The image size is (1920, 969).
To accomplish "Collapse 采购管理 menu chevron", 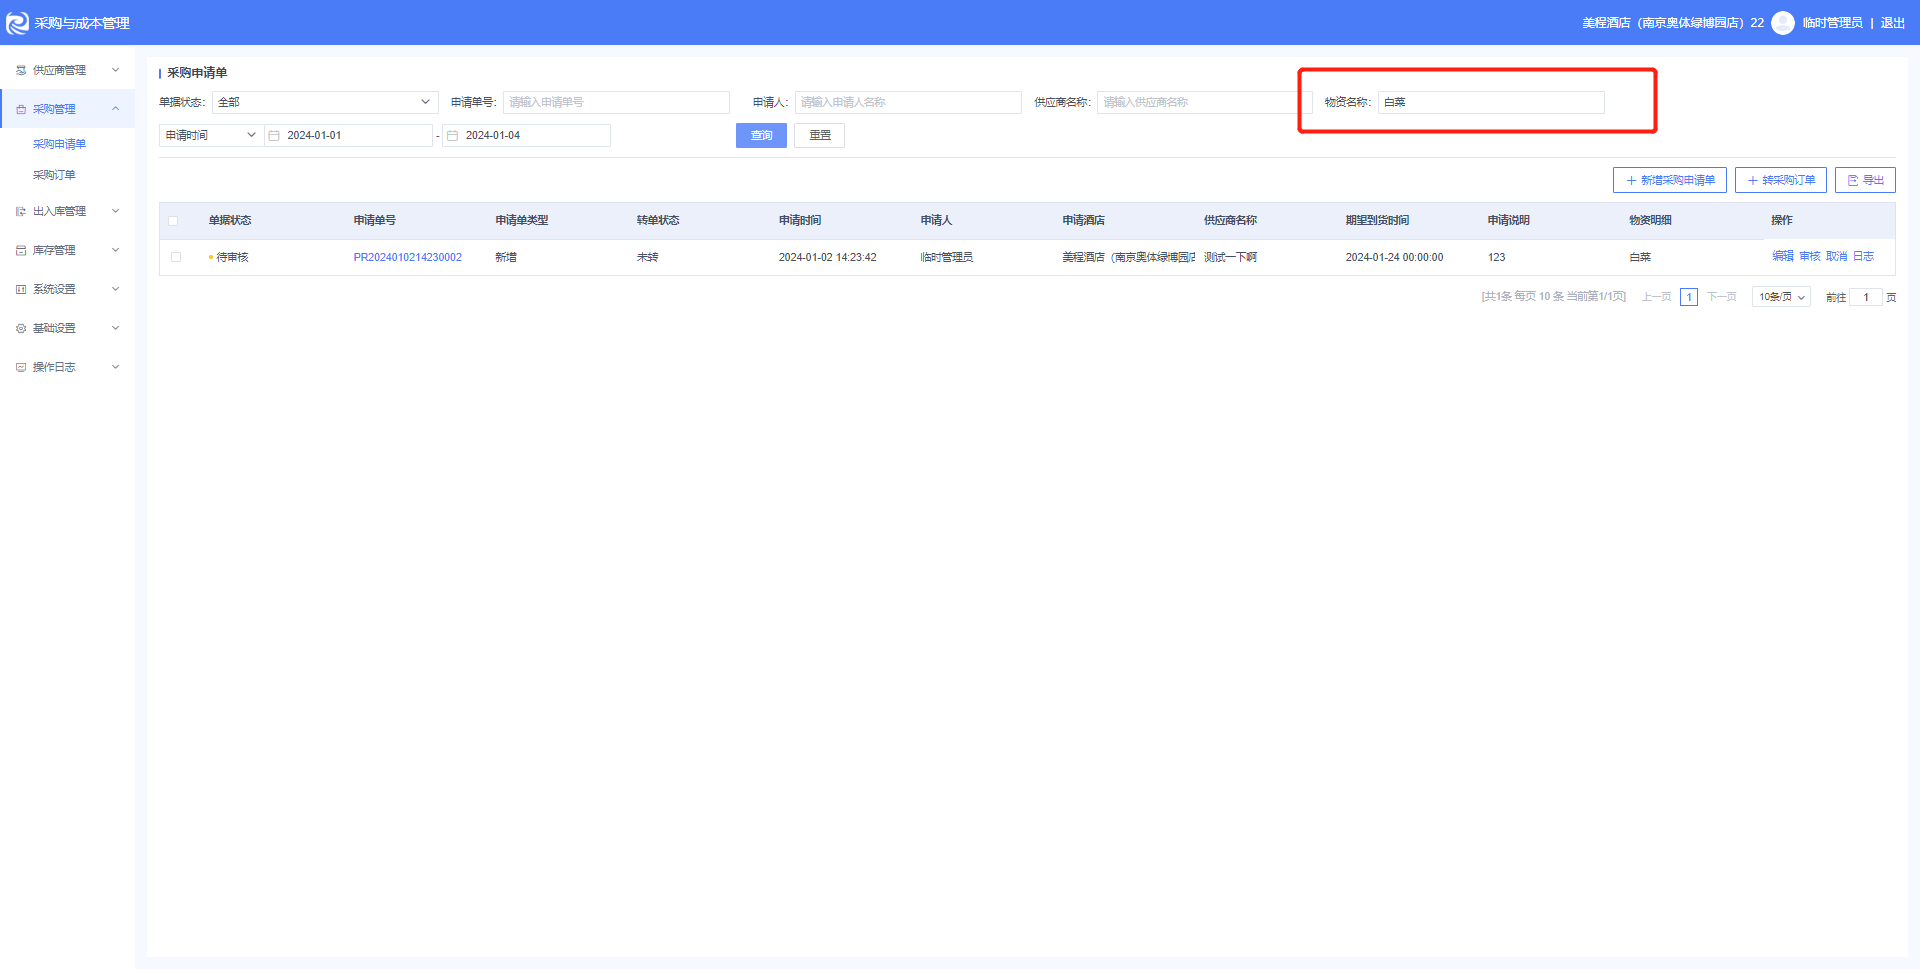I will [x=115, y=109].
